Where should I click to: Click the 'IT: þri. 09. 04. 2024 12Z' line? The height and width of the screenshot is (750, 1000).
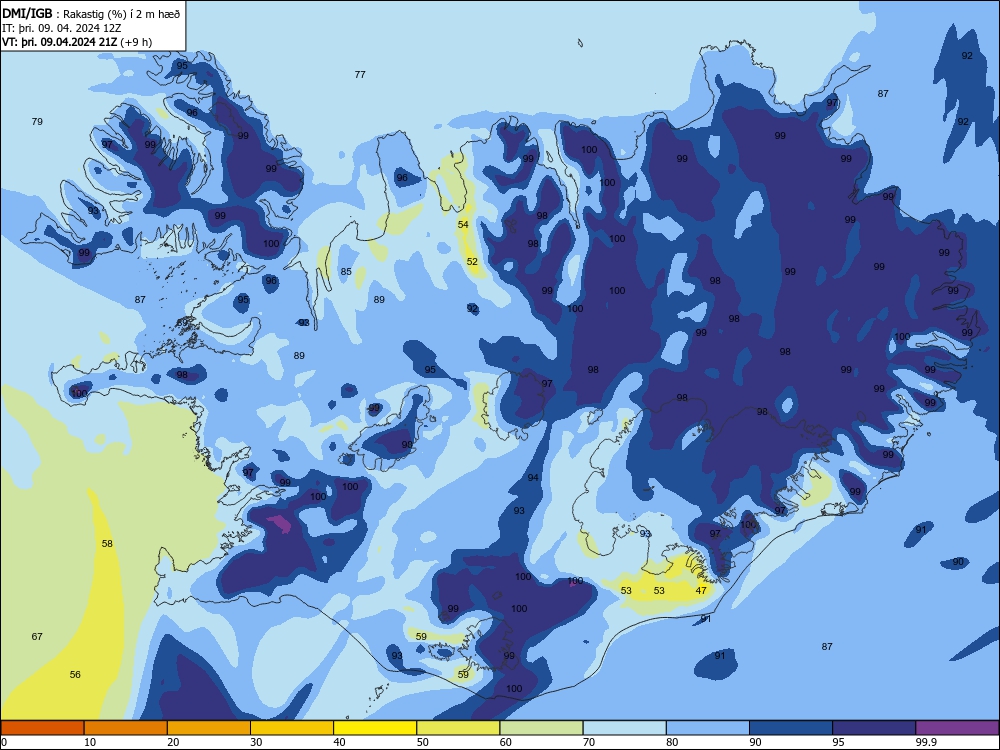[61, 28]
